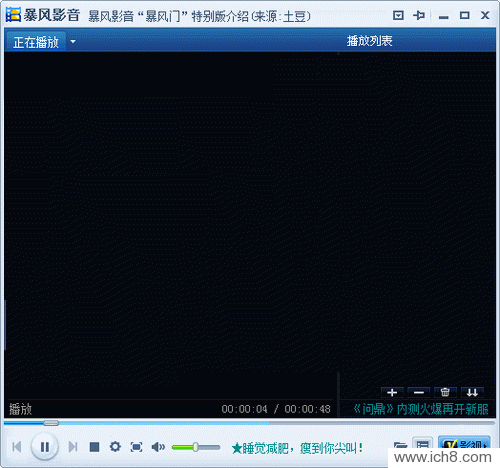Toggle the pin always-on-top icon
The image size is (500, 468).
click(419, 15)
